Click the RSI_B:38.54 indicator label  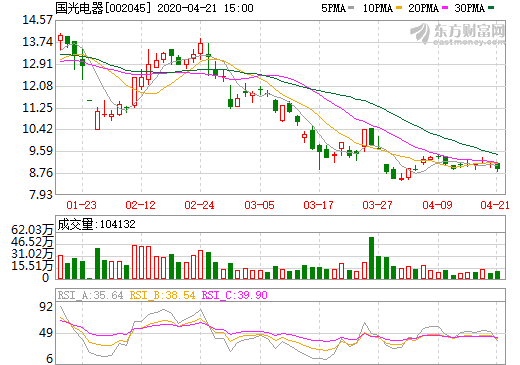click(162, 295)
